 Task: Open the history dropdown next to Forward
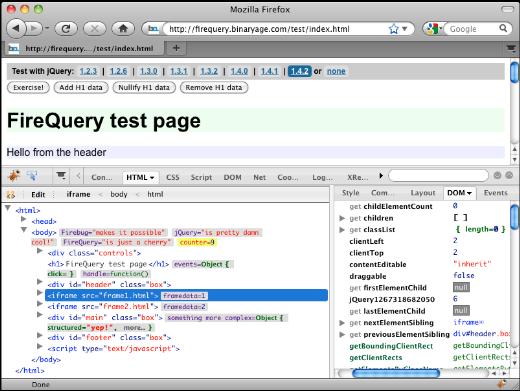[x=47, y=28]
